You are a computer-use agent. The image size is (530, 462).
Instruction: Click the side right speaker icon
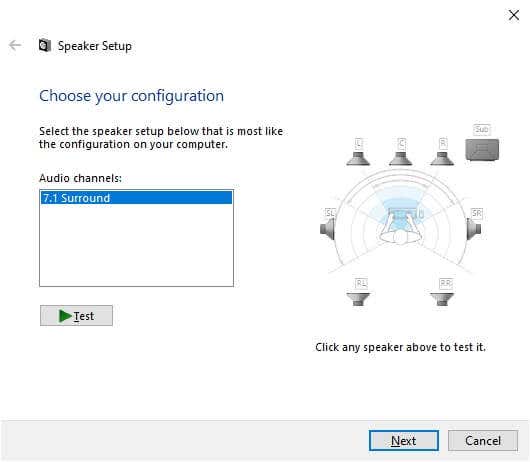[x=474, y=229]
